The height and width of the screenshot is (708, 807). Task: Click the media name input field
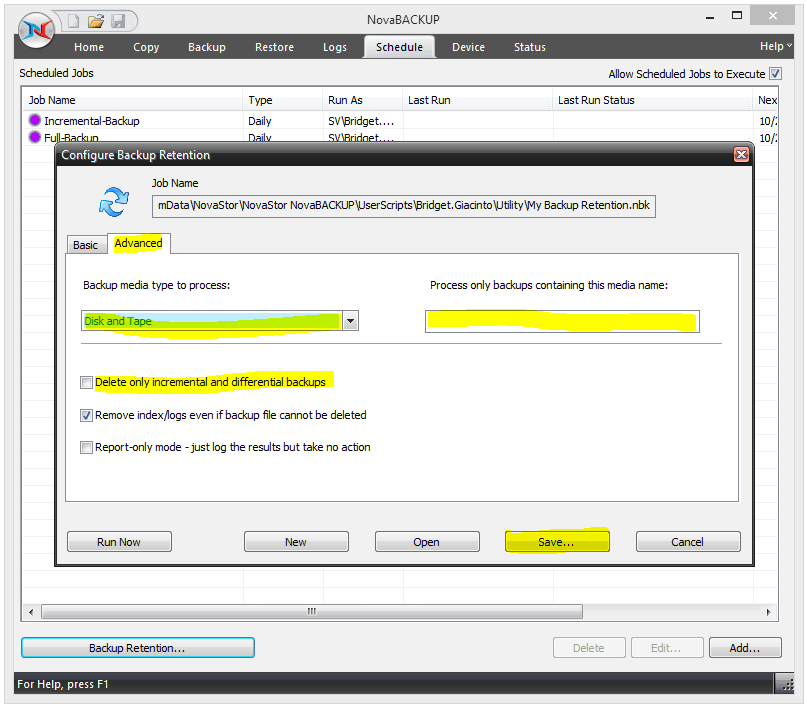tap(562, 321)
